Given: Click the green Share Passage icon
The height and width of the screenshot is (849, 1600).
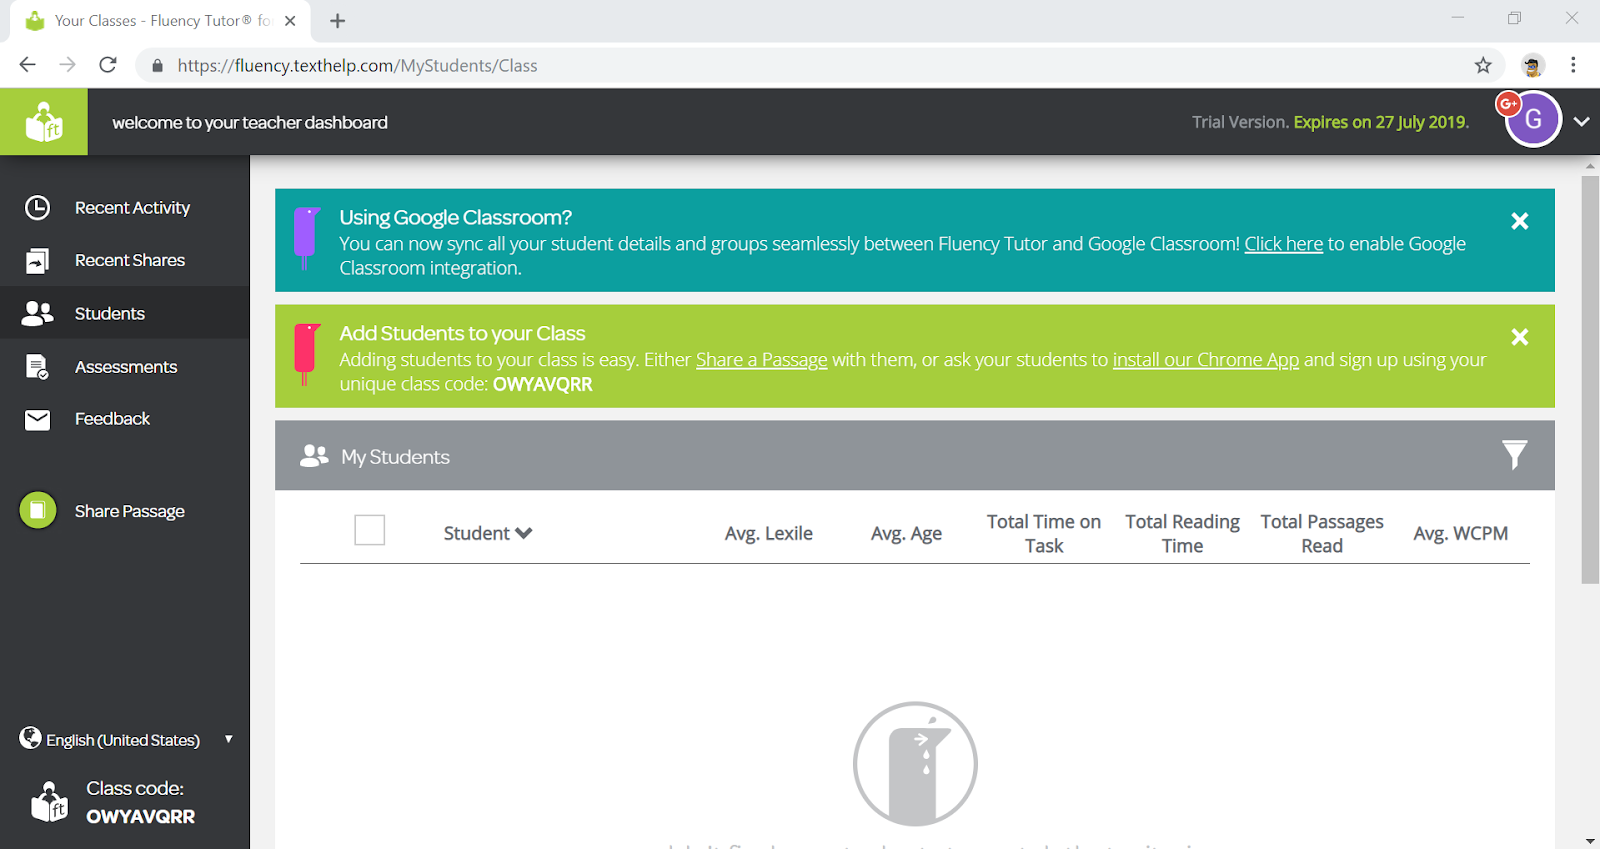Looking at the screenshot, I should (38, 510).
